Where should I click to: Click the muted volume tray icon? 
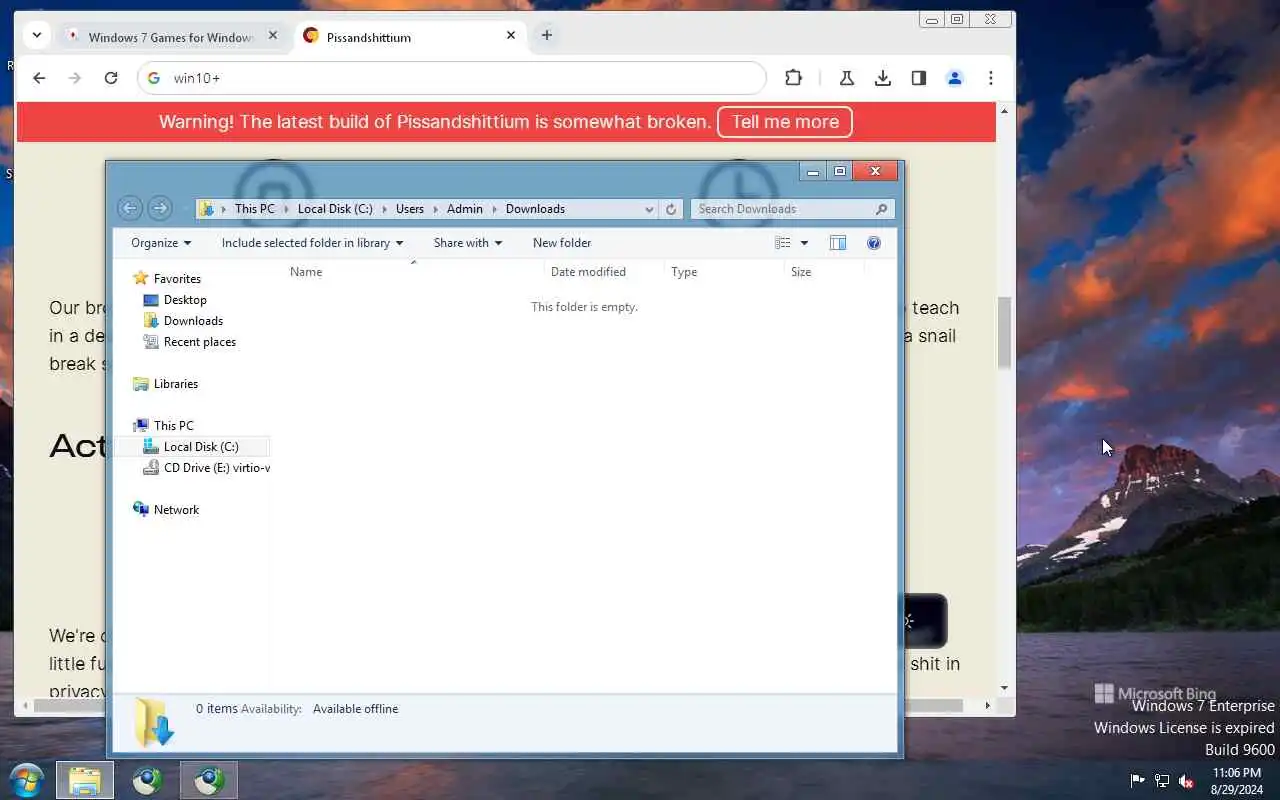click(1186, 781)
